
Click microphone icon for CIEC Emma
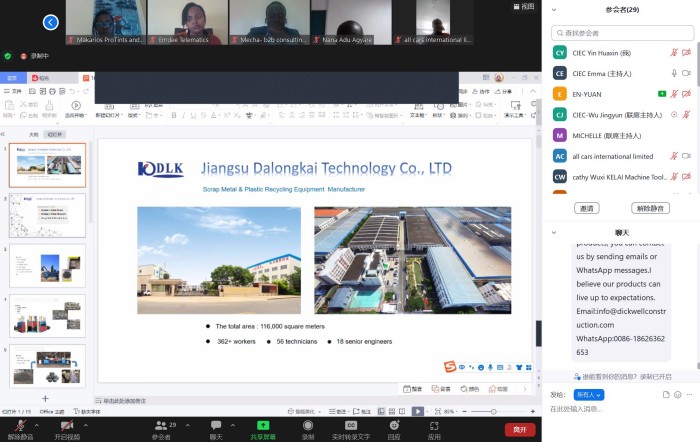coord(674,73)
